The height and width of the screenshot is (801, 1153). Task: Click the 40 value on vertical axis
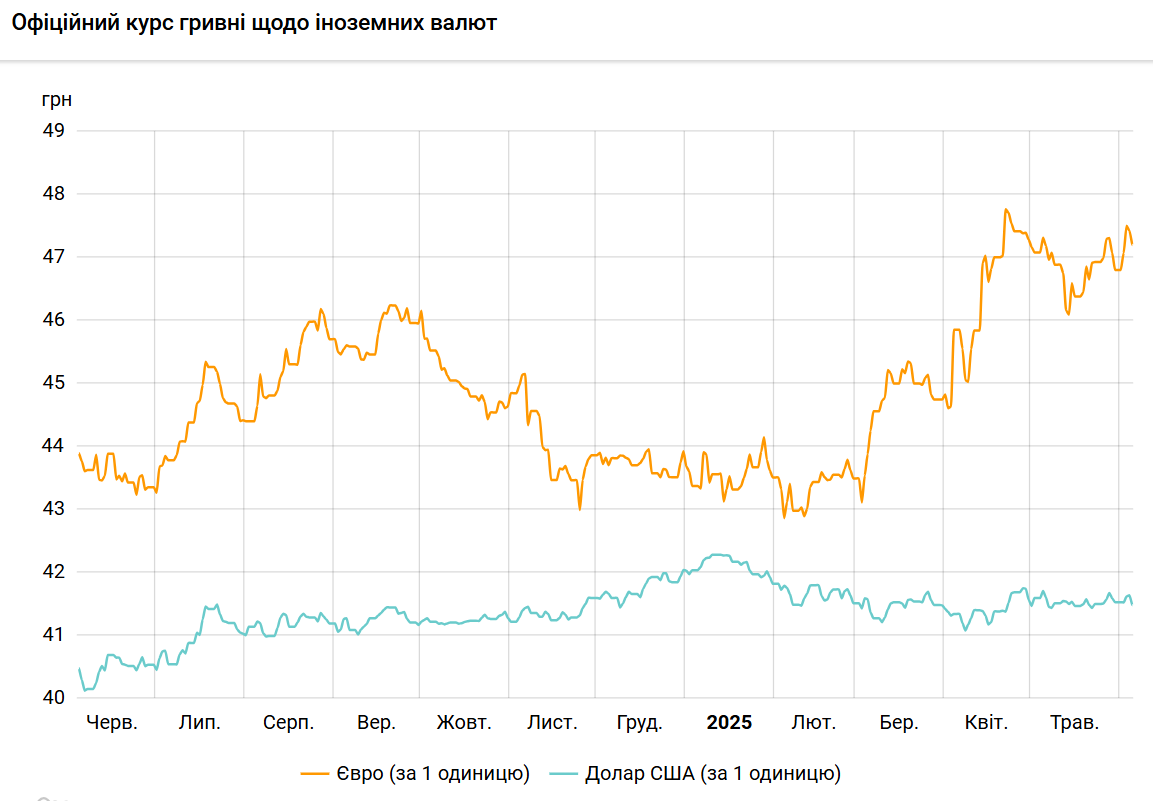(x=54, y=698)
